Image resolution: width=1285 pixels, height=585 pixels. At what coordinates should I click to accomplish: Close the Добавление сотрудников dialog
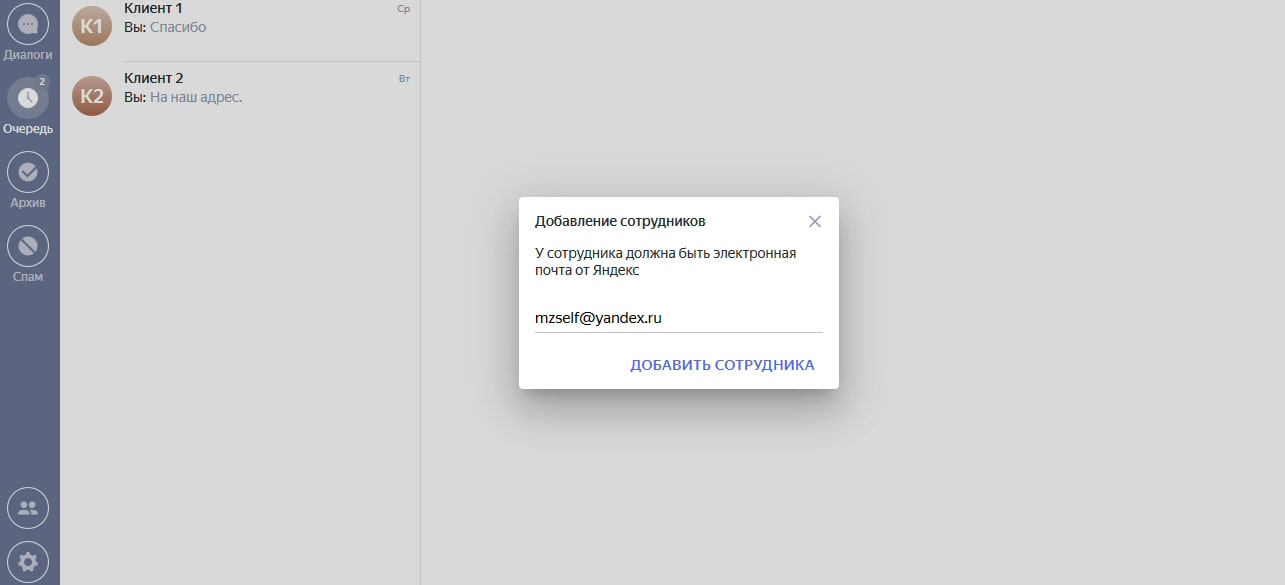(x=814, y=221)
